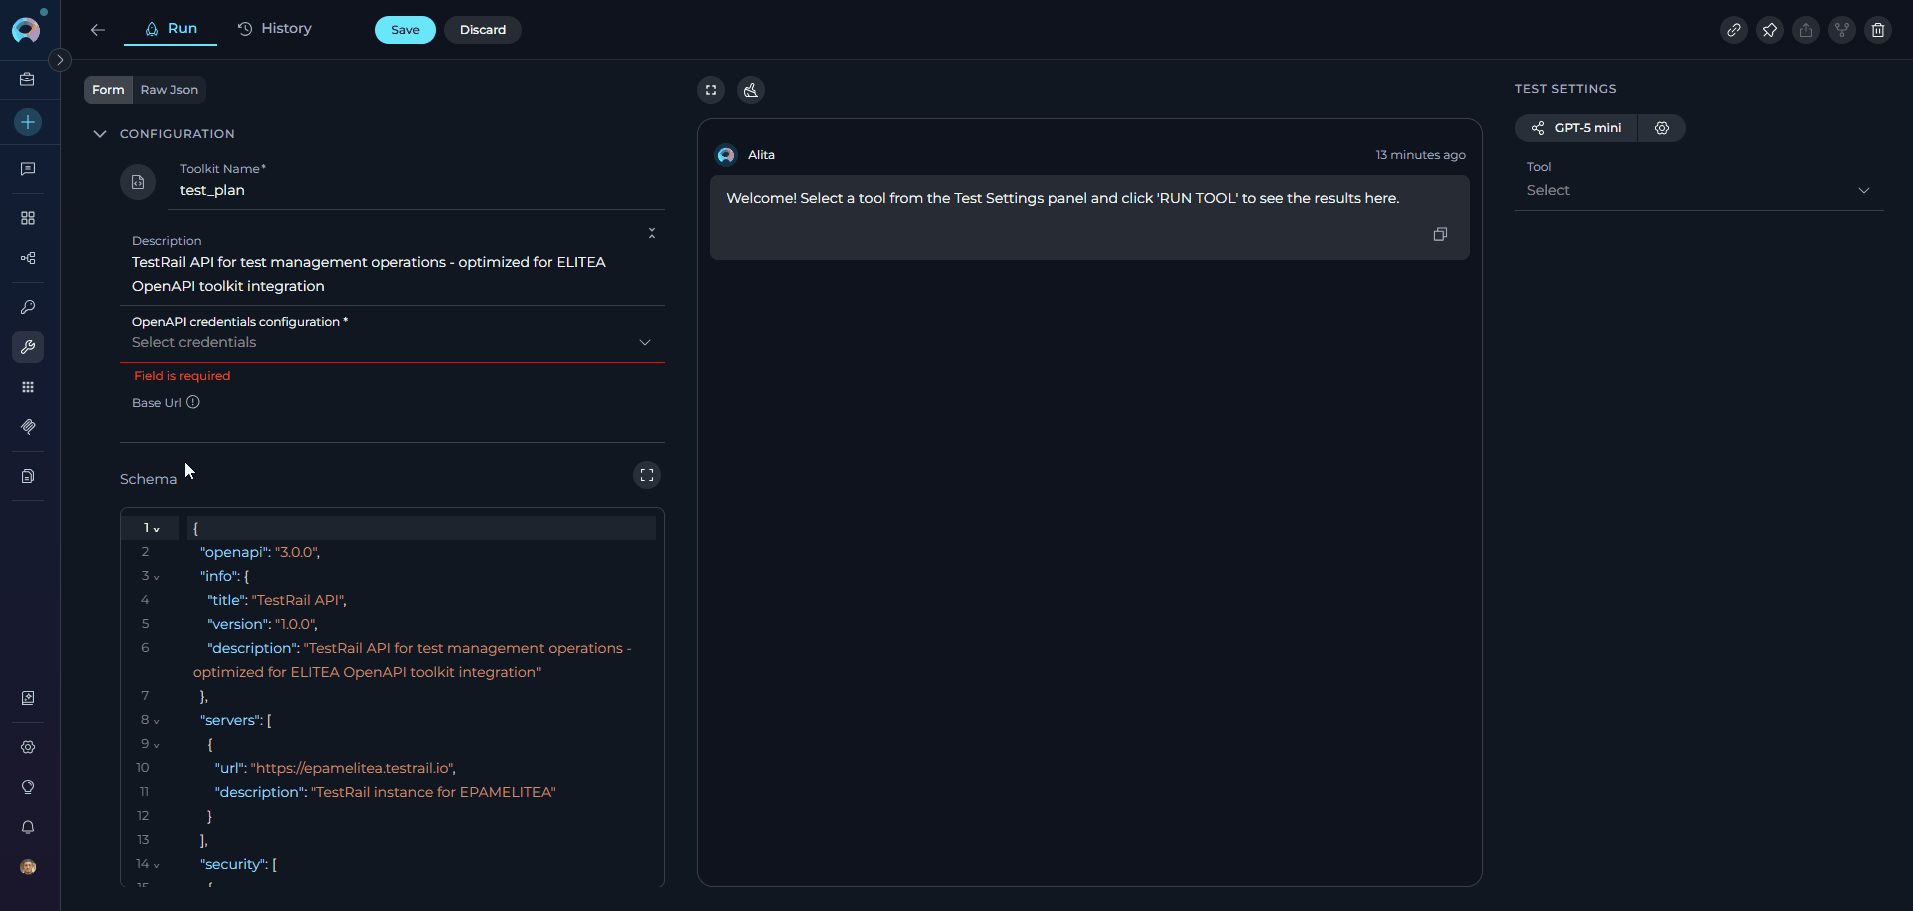Screen dimensions: 1913x911
Task: Collapse the Description field
Action: [x=651, y=233]
